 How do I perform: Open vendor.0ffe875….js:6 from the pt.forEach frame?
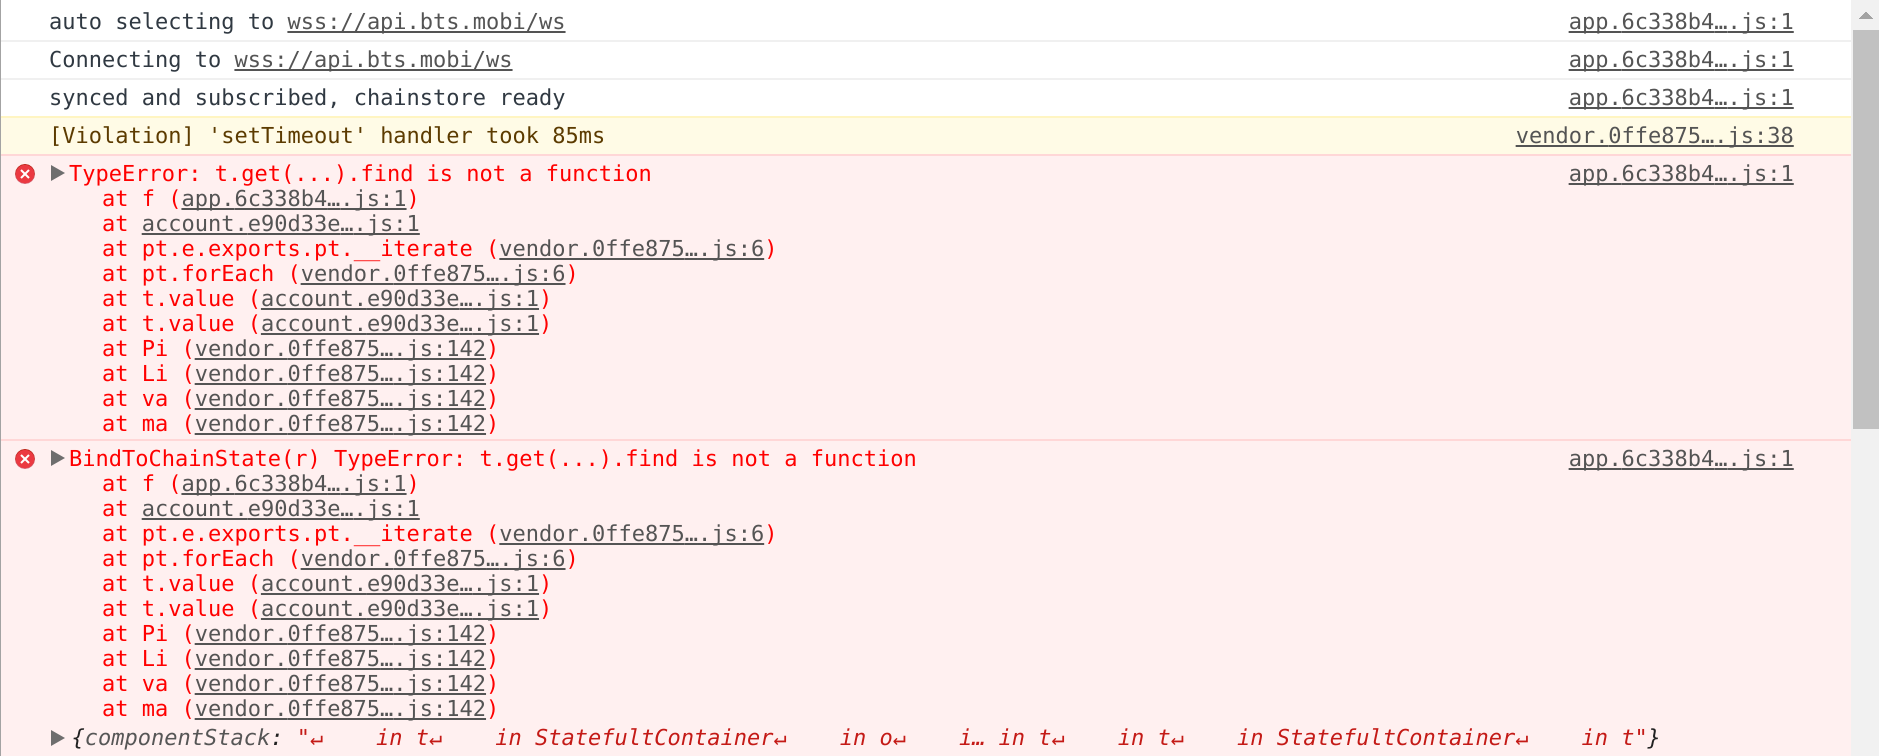[x=436, y=274]
